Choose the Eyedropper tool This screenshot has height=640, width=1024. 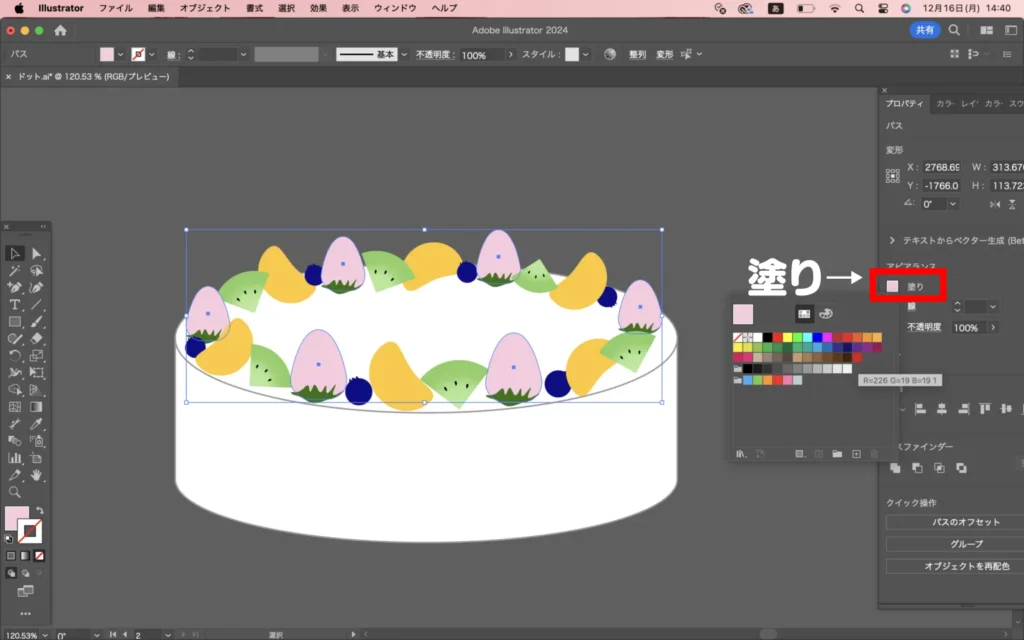tap(37, 424)
